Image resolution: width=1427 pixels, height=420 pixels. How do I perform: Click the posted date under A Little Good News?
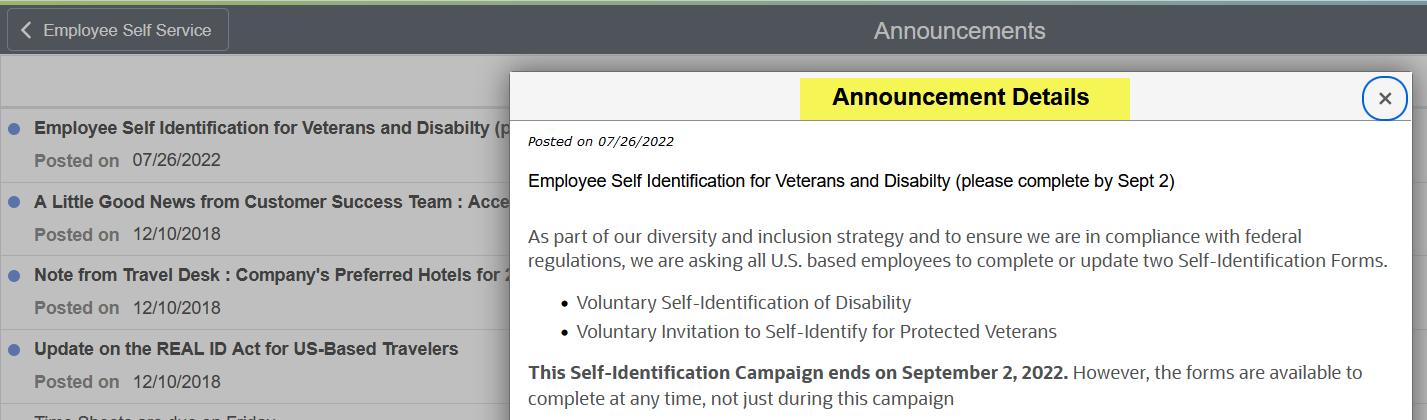click(x=176, y=234)
